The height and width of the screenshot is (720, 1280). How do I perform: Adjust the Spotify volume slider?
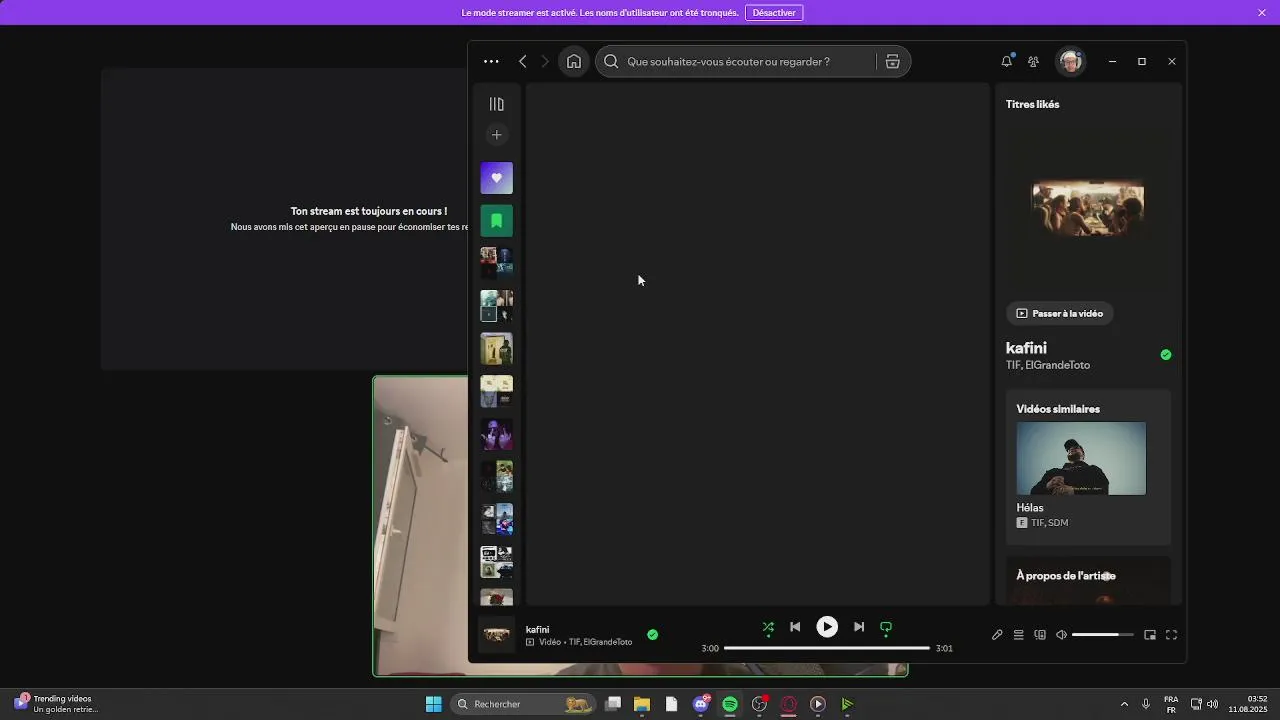point(1103,635)
